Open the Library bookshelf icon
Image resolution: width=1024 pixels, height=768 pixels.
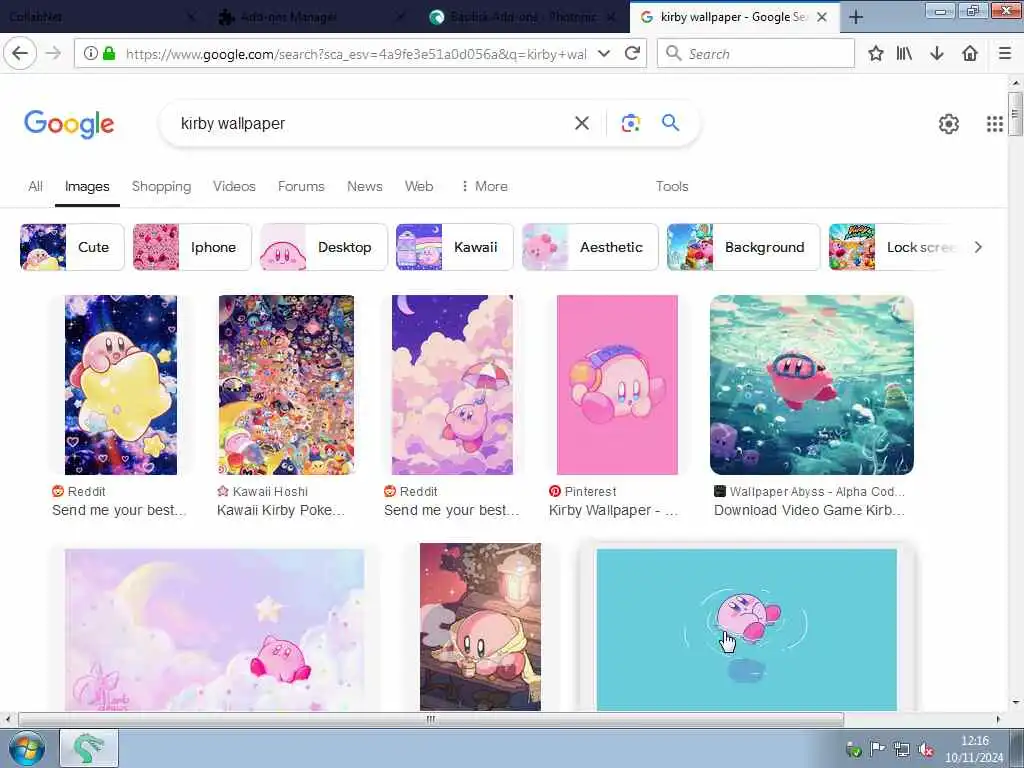pos(904,53)
